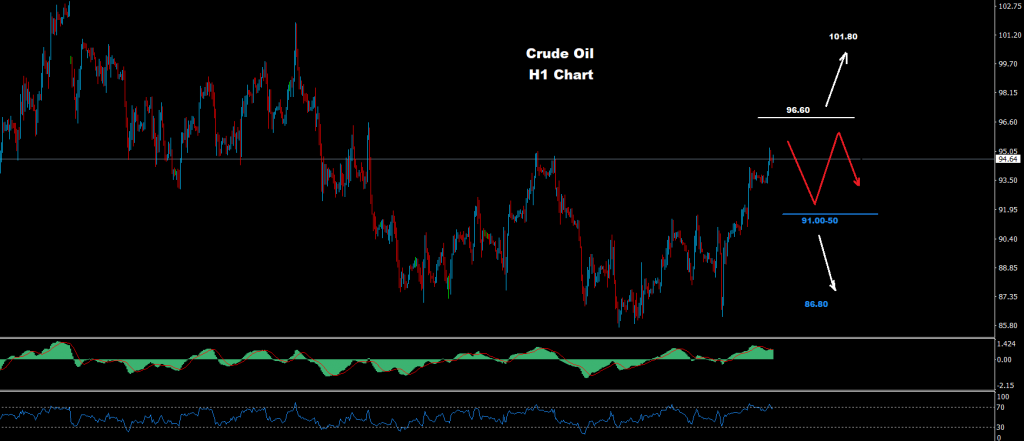
Task: Click the blue "91.00-50" support label
Action: click(x=820, y=221)
